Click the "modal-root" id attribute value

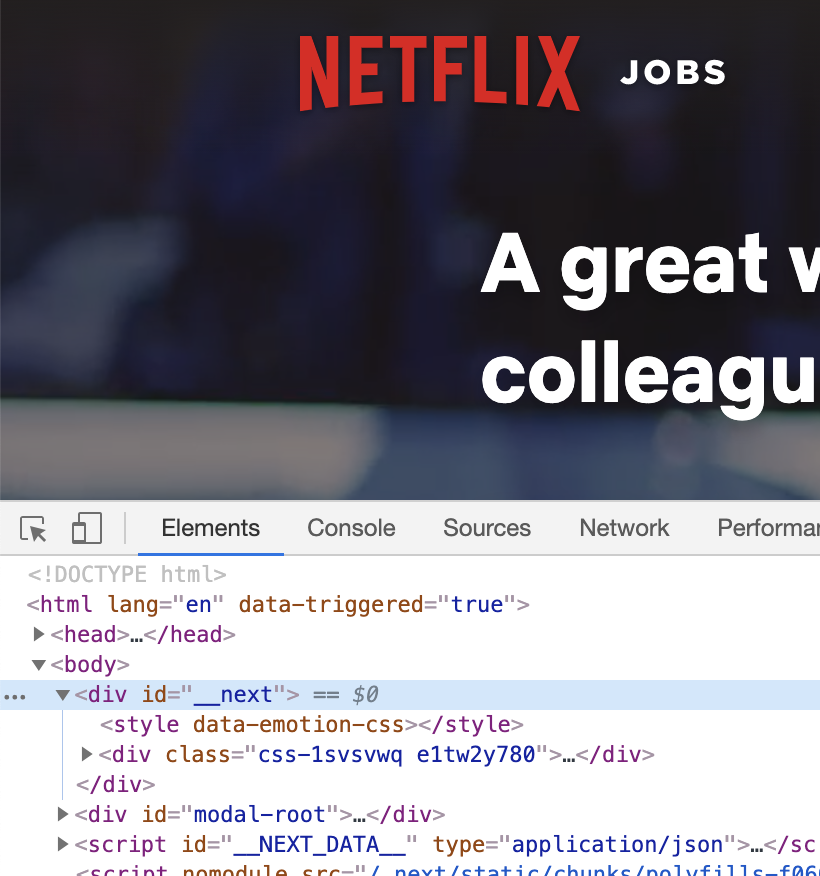pos(260,815)
